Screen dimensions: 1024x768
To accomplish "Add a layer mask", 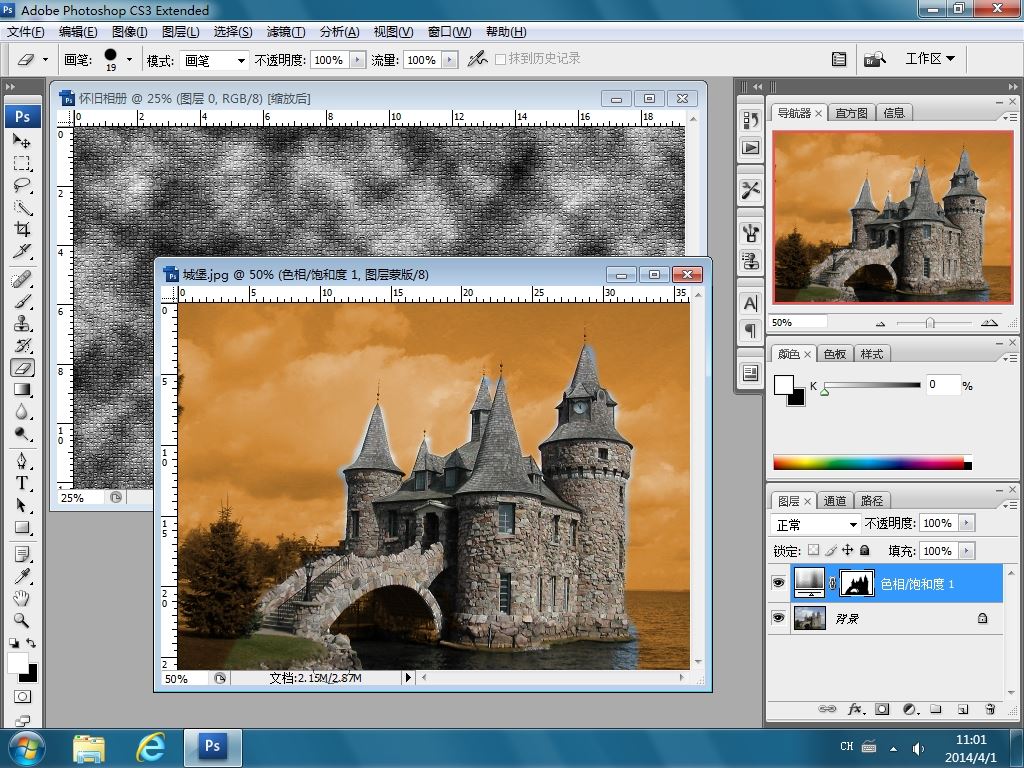I will [x=882, y=709].
